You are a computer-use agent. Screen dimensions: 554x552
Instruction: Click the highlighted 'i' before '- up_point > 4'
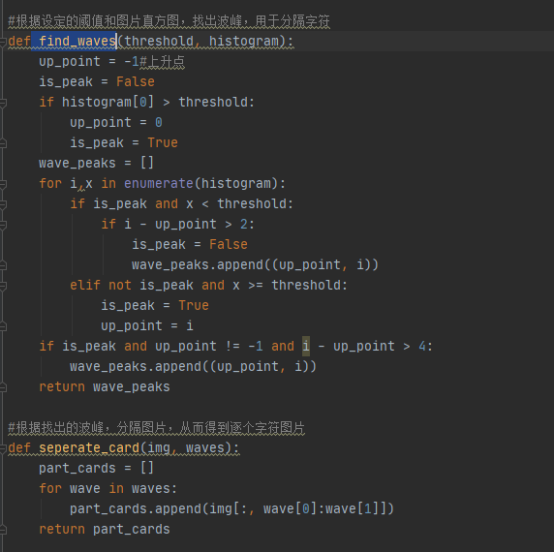tap(306, 346)
